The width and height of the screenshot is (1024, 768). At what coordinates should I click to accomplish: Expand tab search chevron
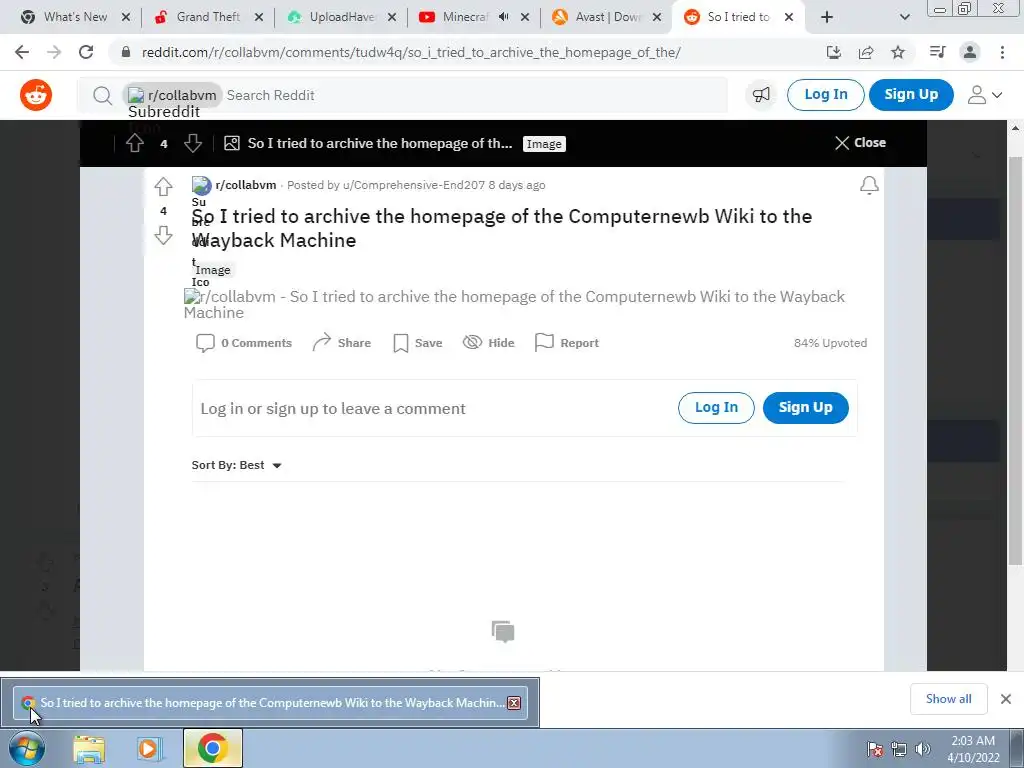(904, 17)
